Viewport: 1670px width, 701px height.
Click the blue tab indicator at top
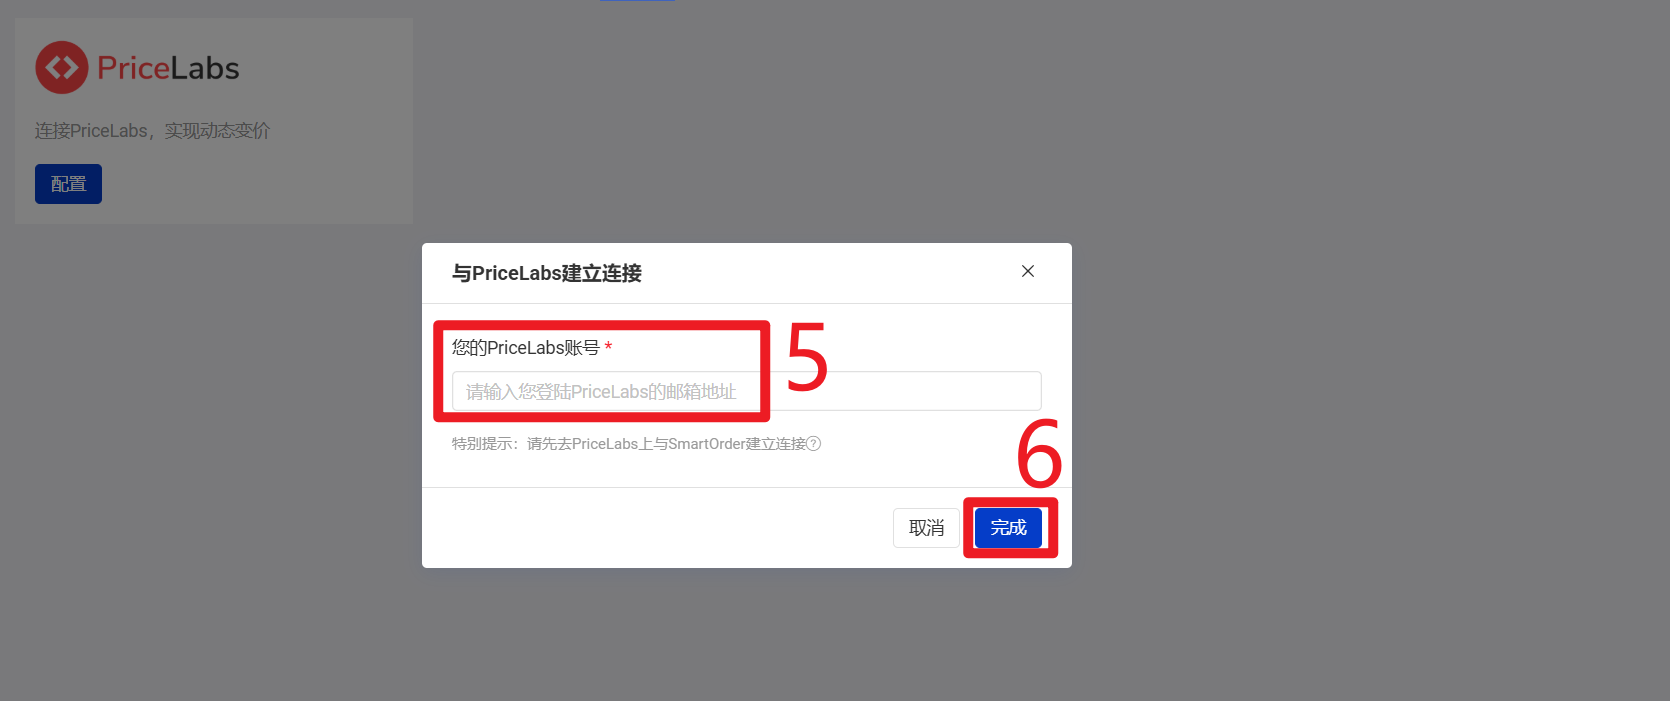point(638,1)
